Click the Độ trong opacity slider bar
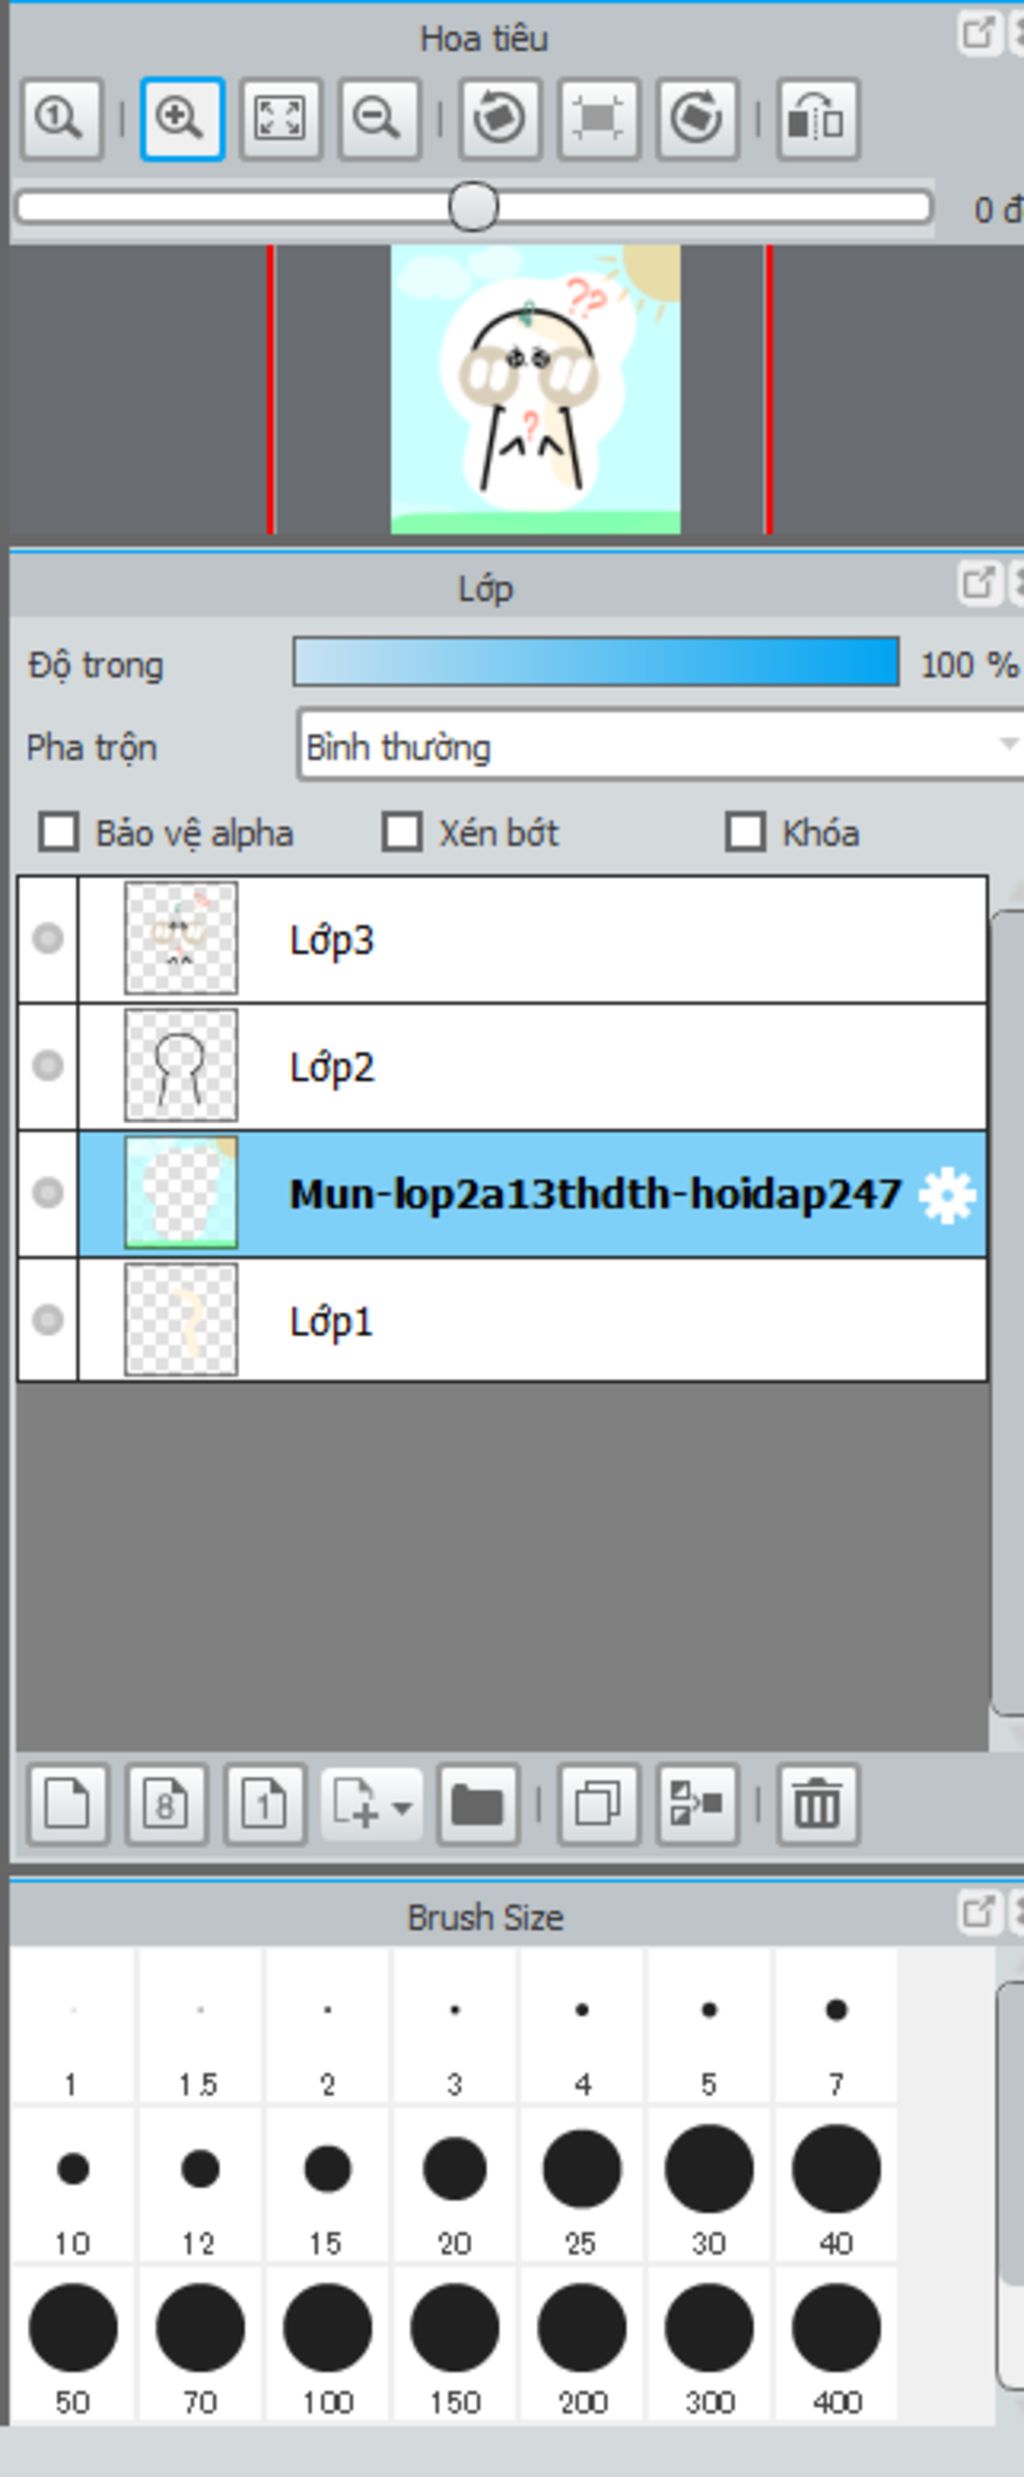The height and width of the screenshot is (2477, 1024). pos(596,663)
